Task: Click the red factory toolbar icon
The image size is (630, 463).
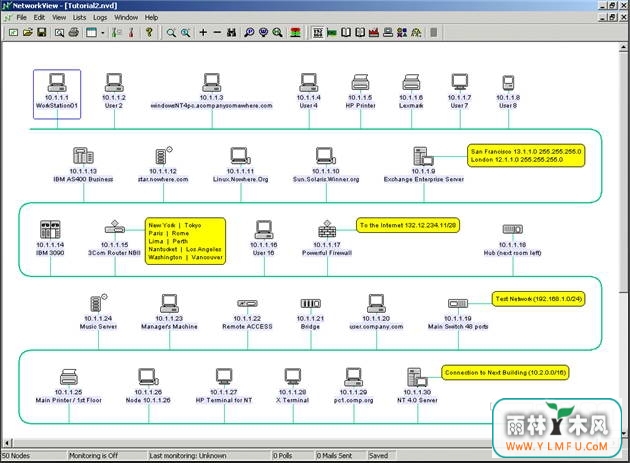Action: pyautogui.click(x=374, y=33)
